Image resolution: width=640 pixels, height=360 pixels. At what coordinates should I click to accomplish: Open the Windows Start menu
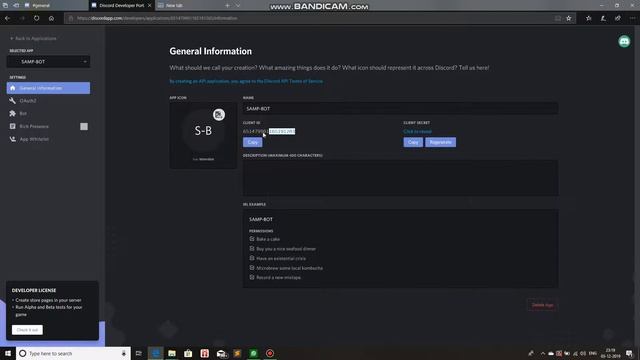point(8,353)
